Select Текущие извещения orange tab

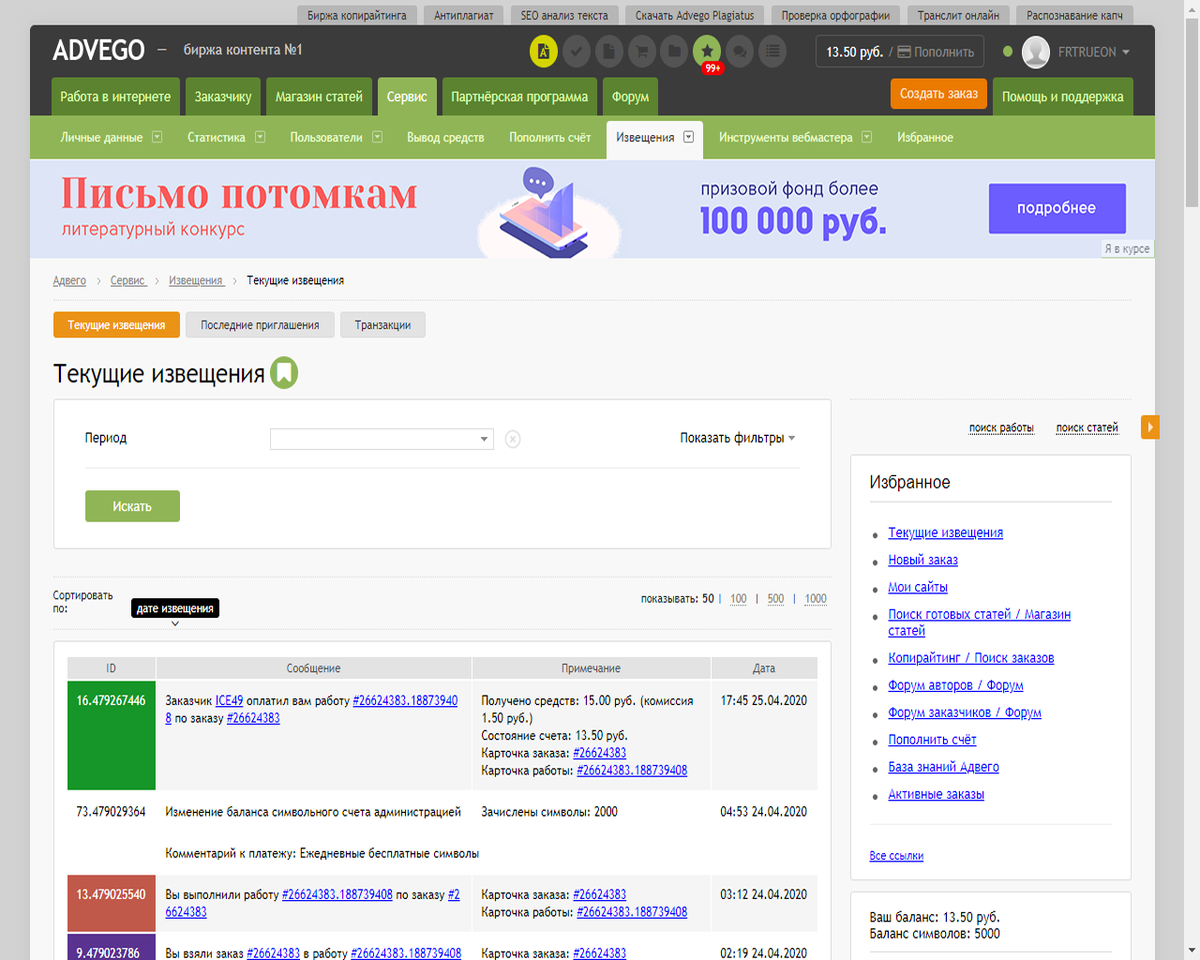tap(116, 325)
